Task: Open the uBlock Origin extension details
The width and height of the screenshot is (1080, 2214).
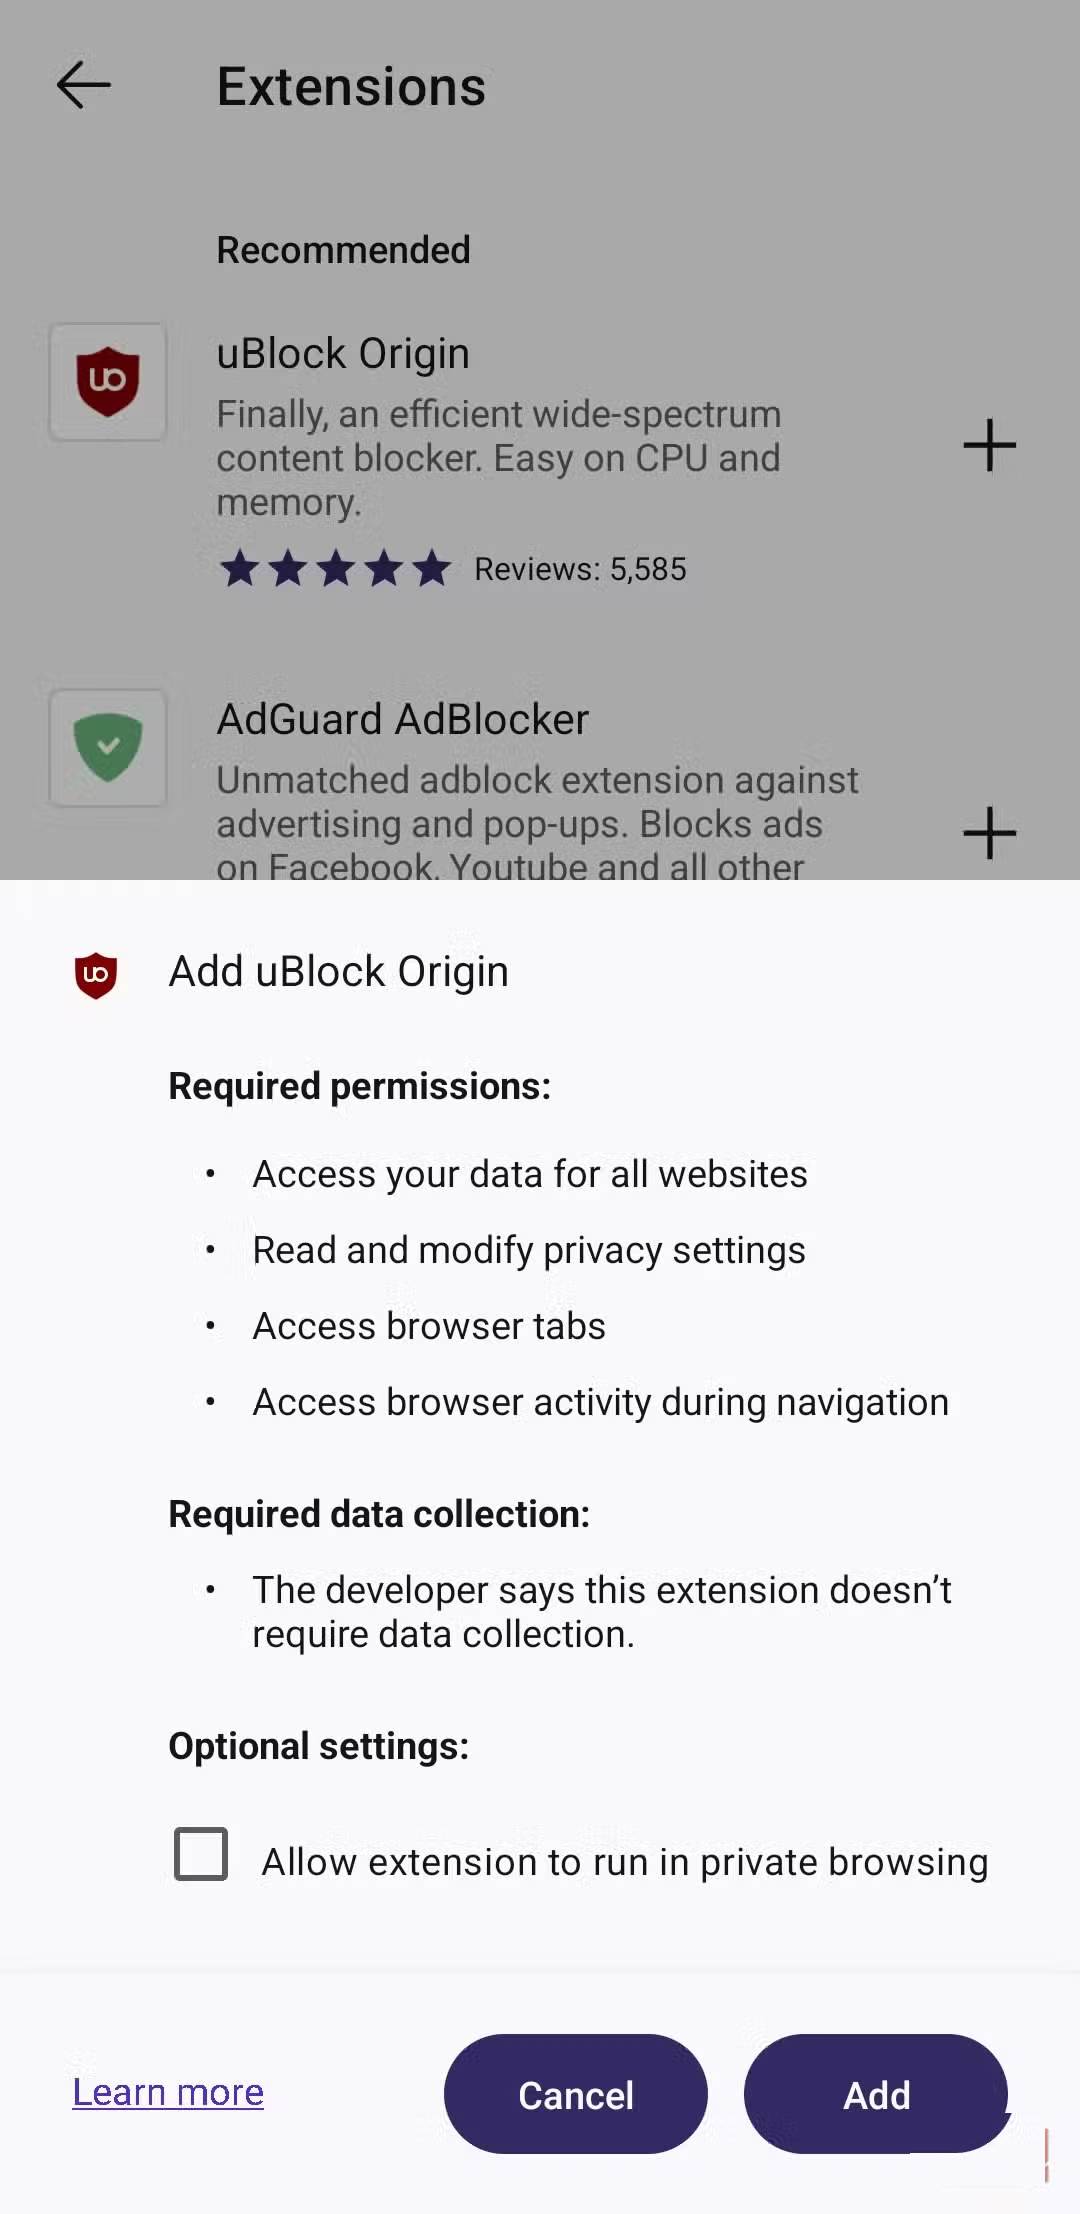Action: [343, 353]
